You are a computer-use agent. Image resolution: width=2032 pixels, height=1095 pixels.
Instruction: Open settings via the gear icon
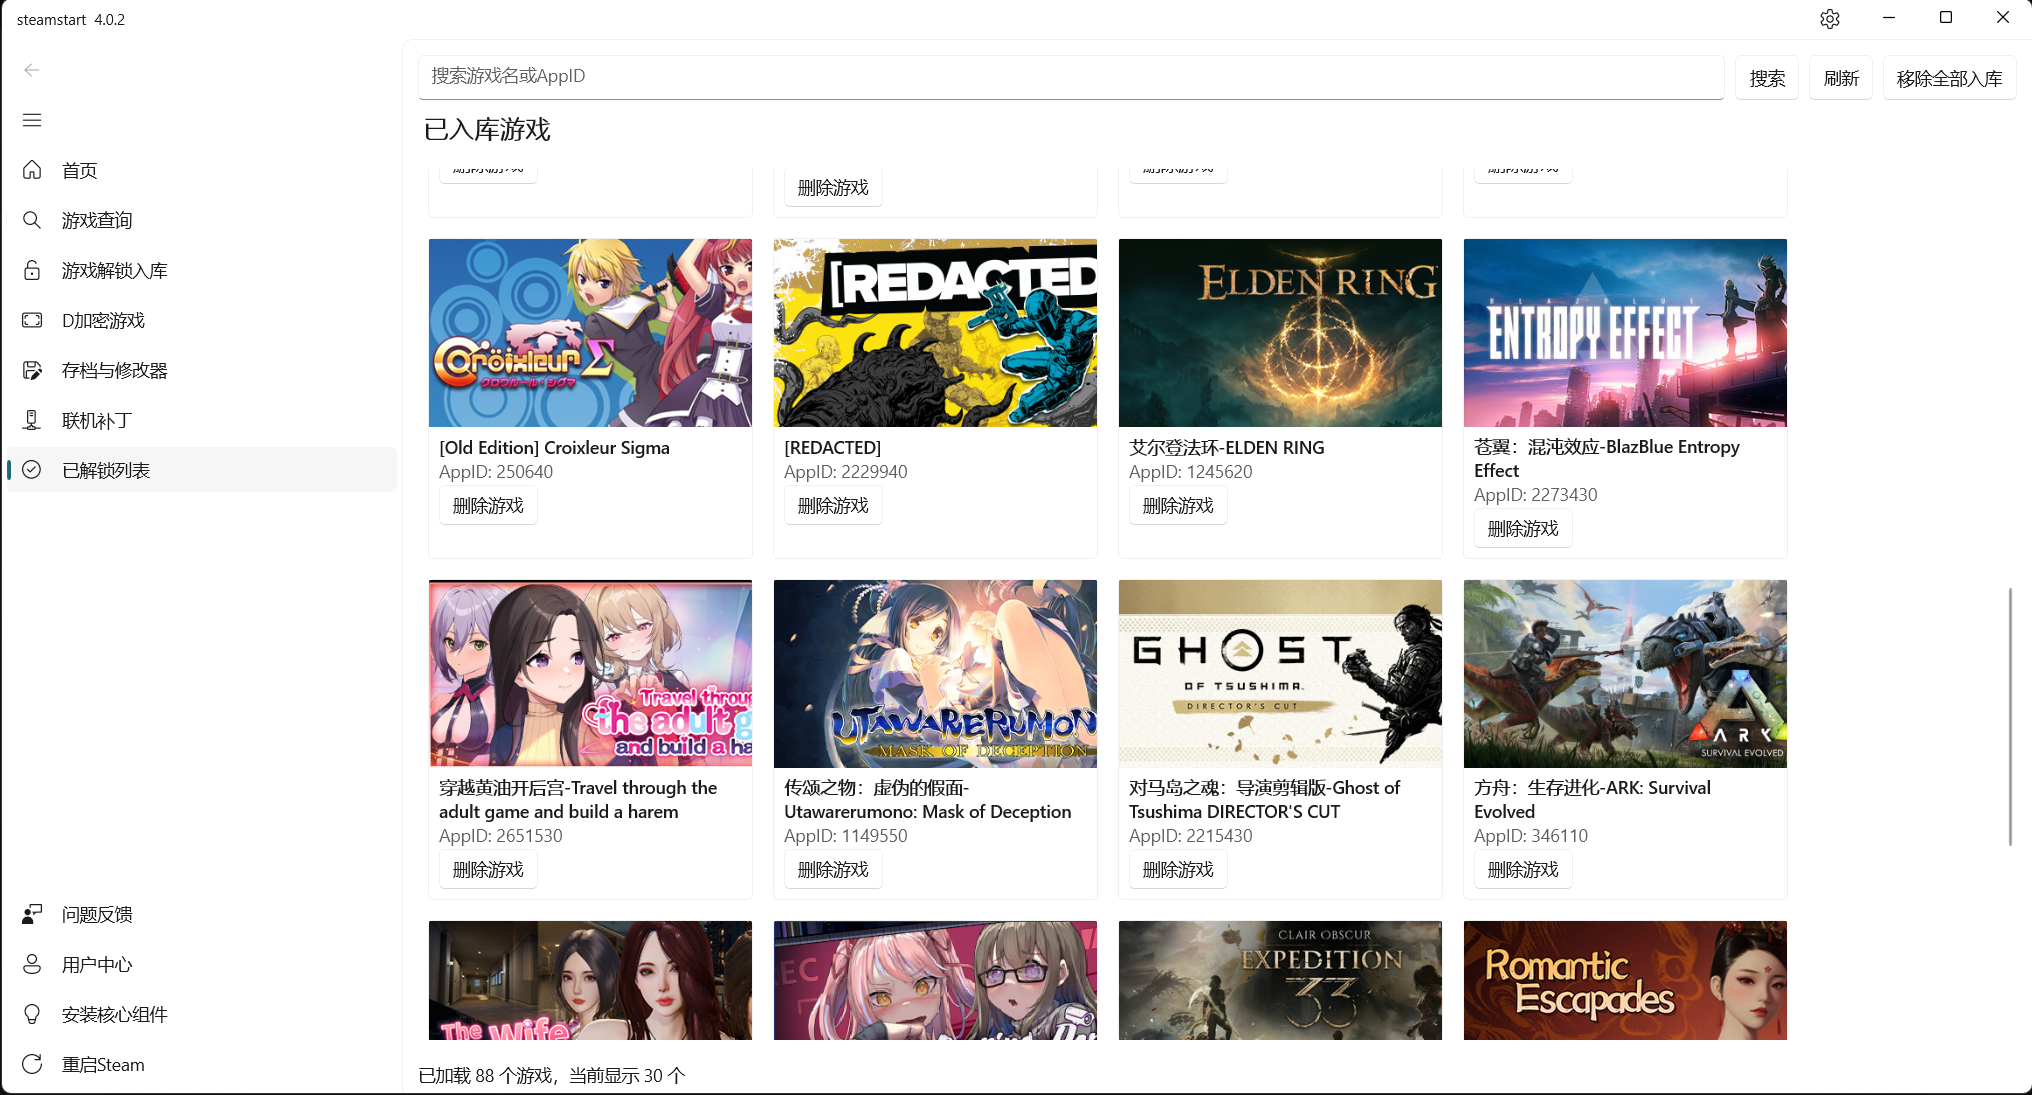pyautogui.click(x=1830, y=19)
